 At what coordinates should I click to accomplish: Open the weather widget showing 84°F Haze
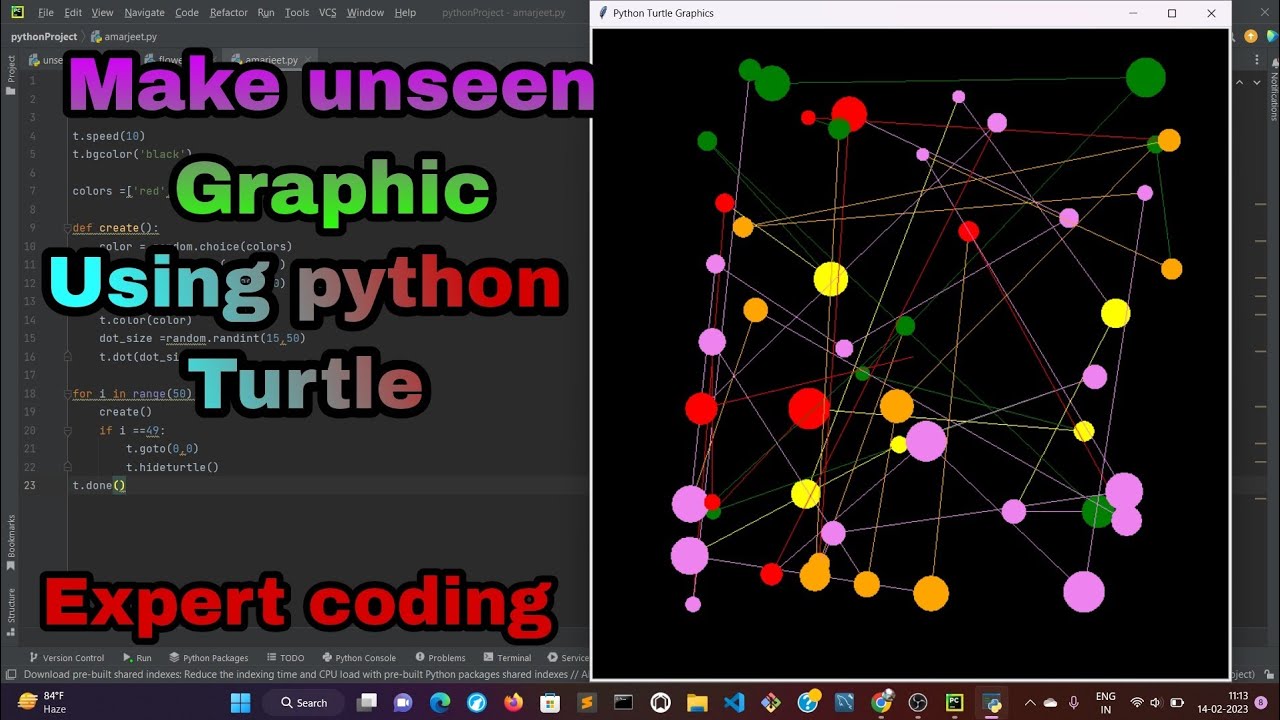(40, 702)
